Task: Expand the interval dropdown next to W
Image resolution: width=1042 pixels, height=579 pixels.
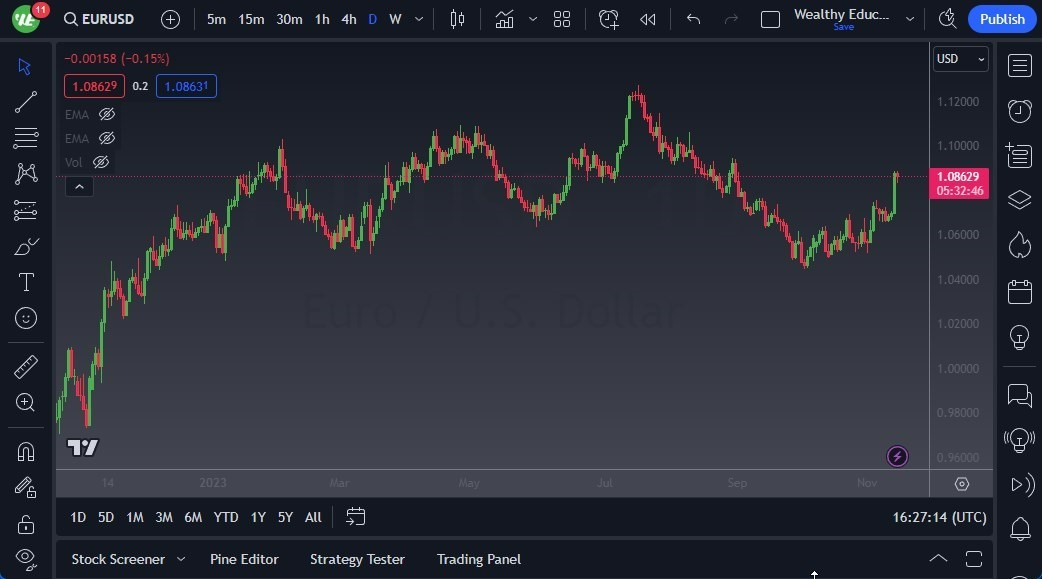Action: pos(417,18)
